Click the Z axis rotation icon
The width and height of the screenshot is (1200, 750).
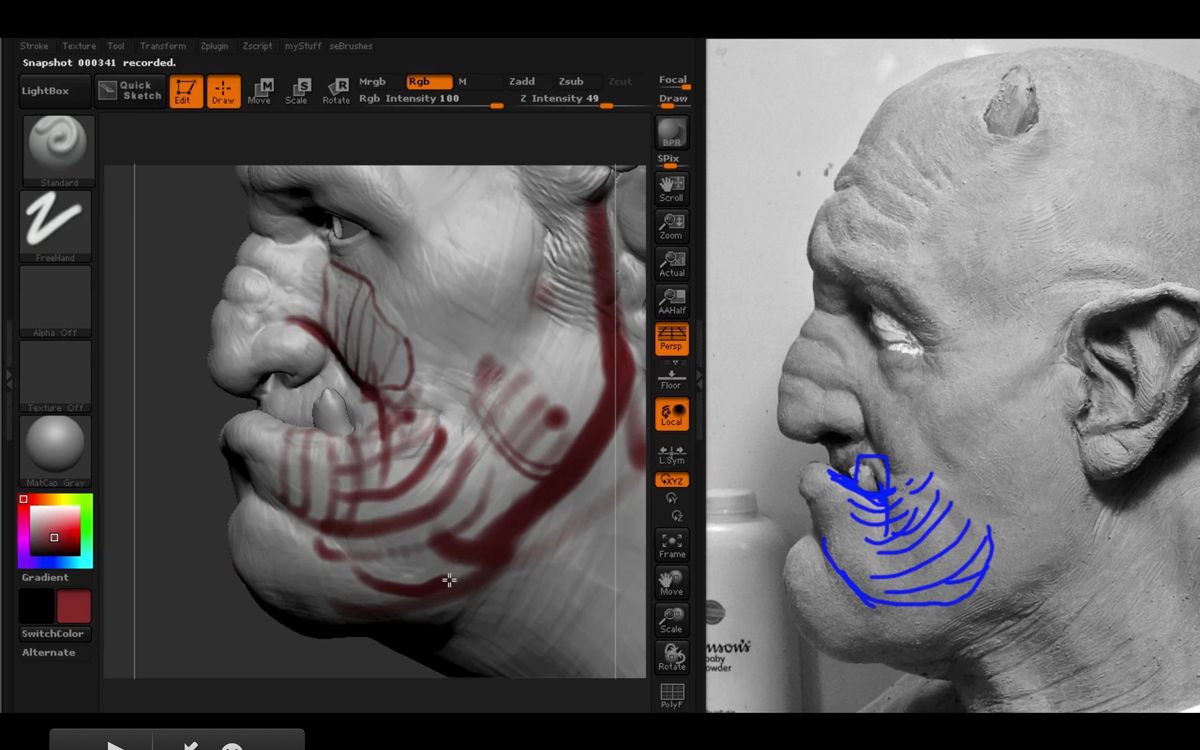677,516
